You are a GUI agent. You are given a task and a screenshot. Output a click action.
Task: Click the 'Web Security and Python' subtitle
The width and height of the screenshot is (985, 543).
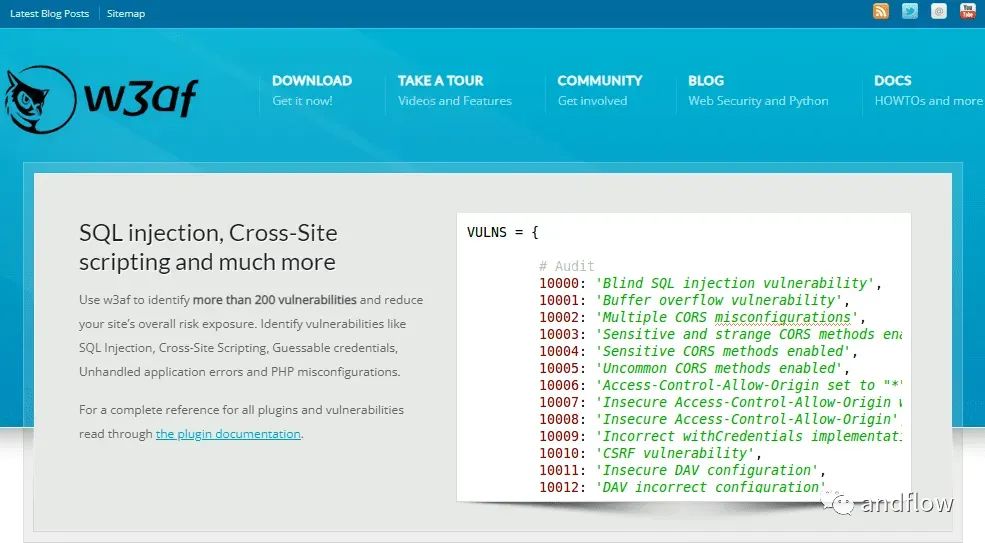[x=758, y=101]
